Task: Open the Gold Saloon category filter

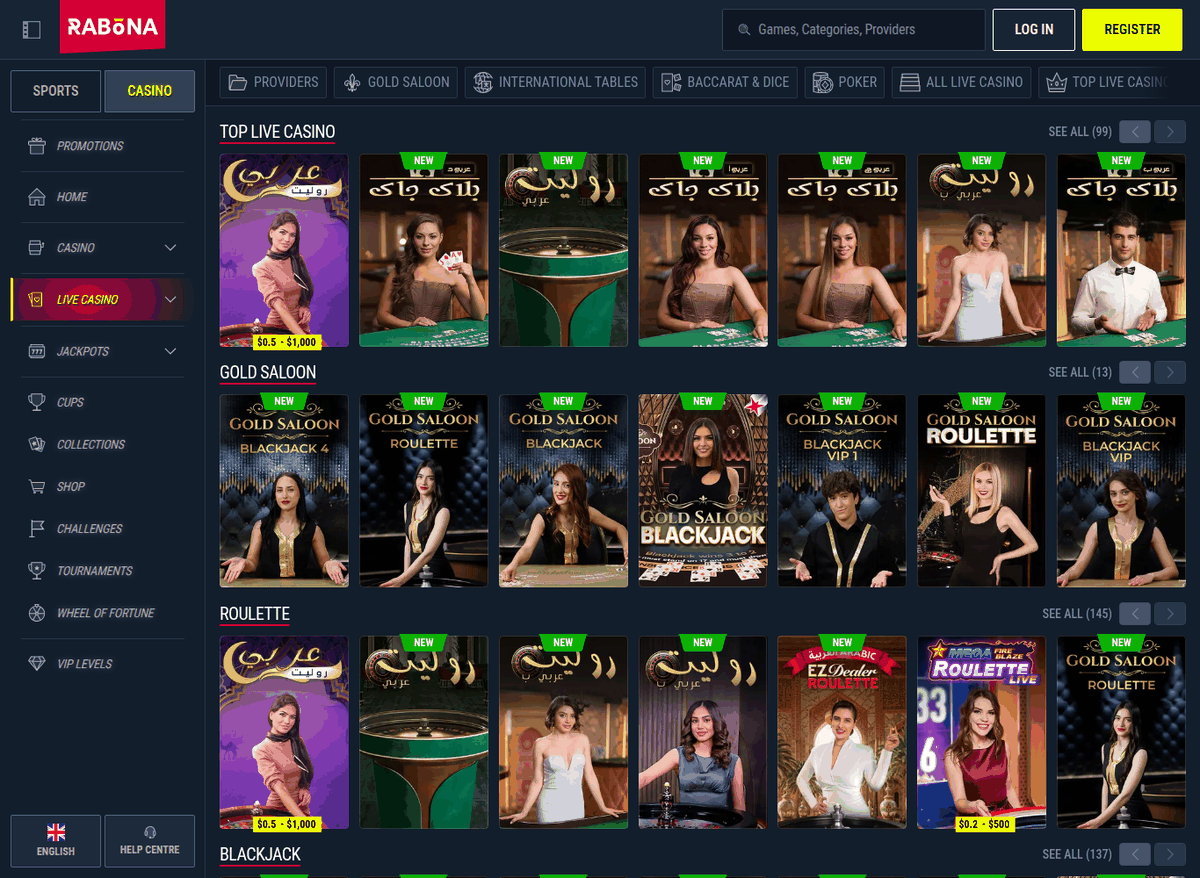Action: (x=396, y=82)
